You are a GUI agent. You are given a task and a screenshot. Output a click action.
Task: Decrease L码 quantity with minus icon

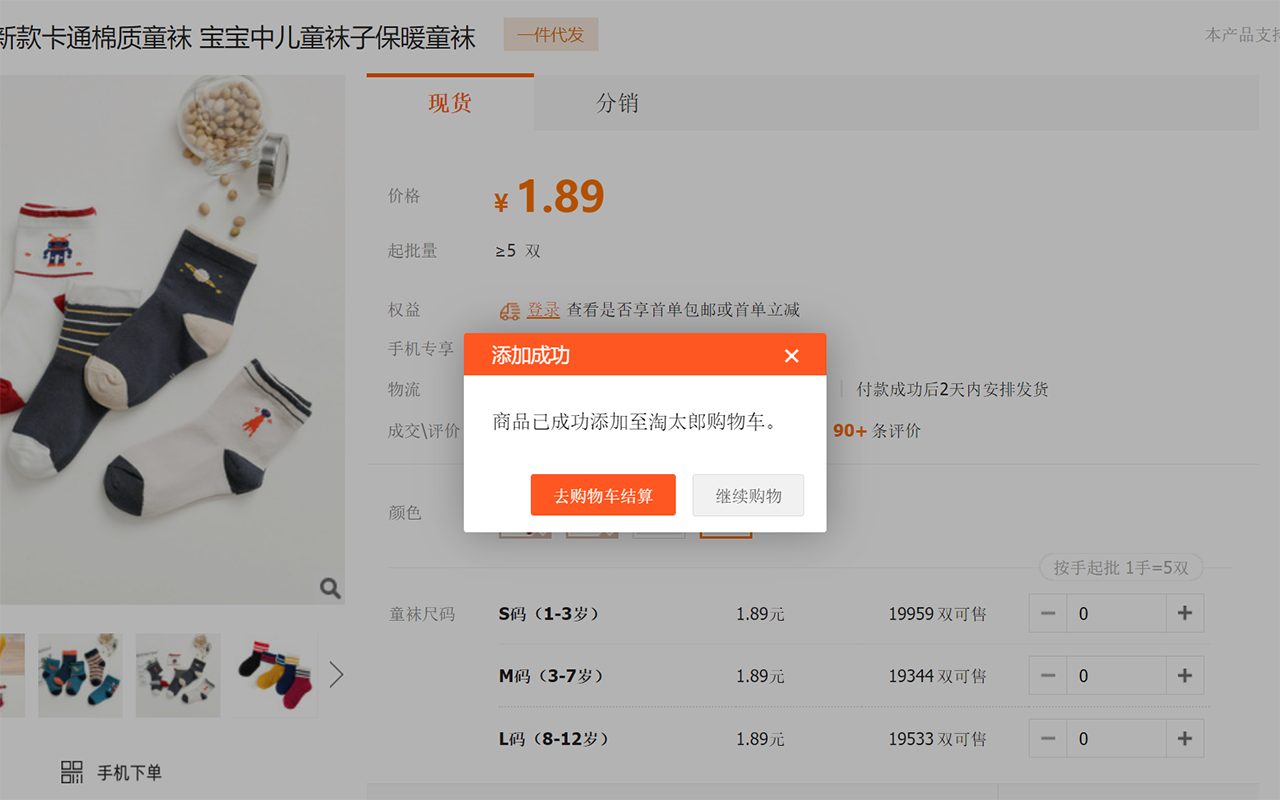(x=1048, y=739)
